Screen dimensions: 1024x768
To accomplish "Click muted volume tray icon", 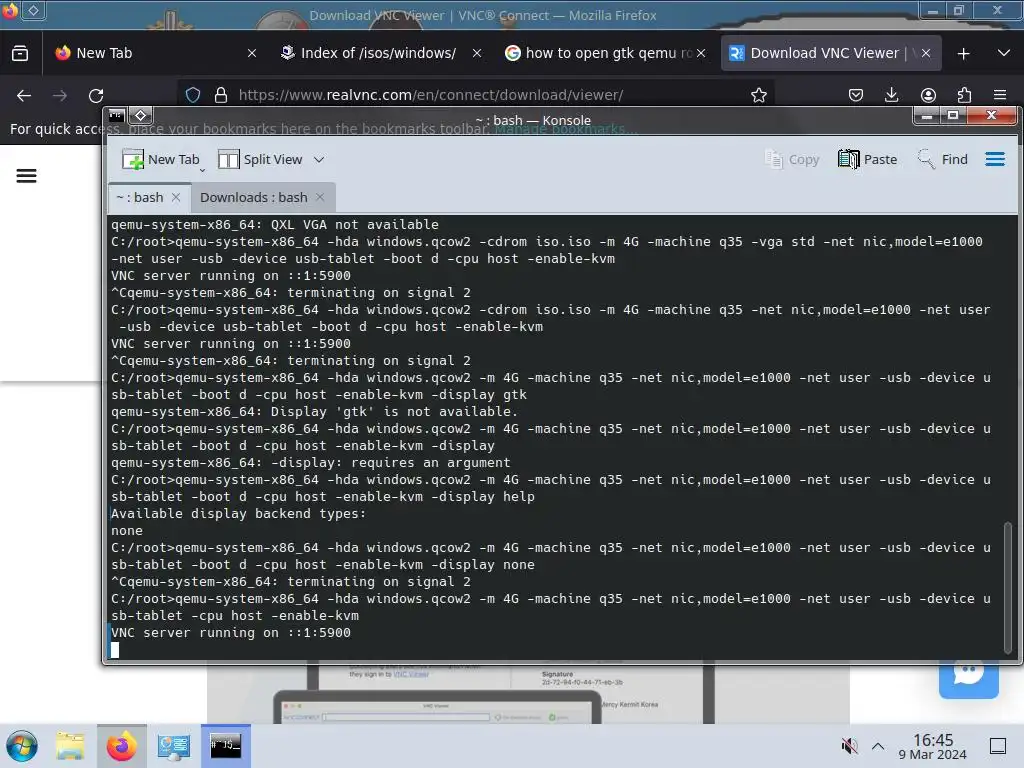I will pos(849,746).
